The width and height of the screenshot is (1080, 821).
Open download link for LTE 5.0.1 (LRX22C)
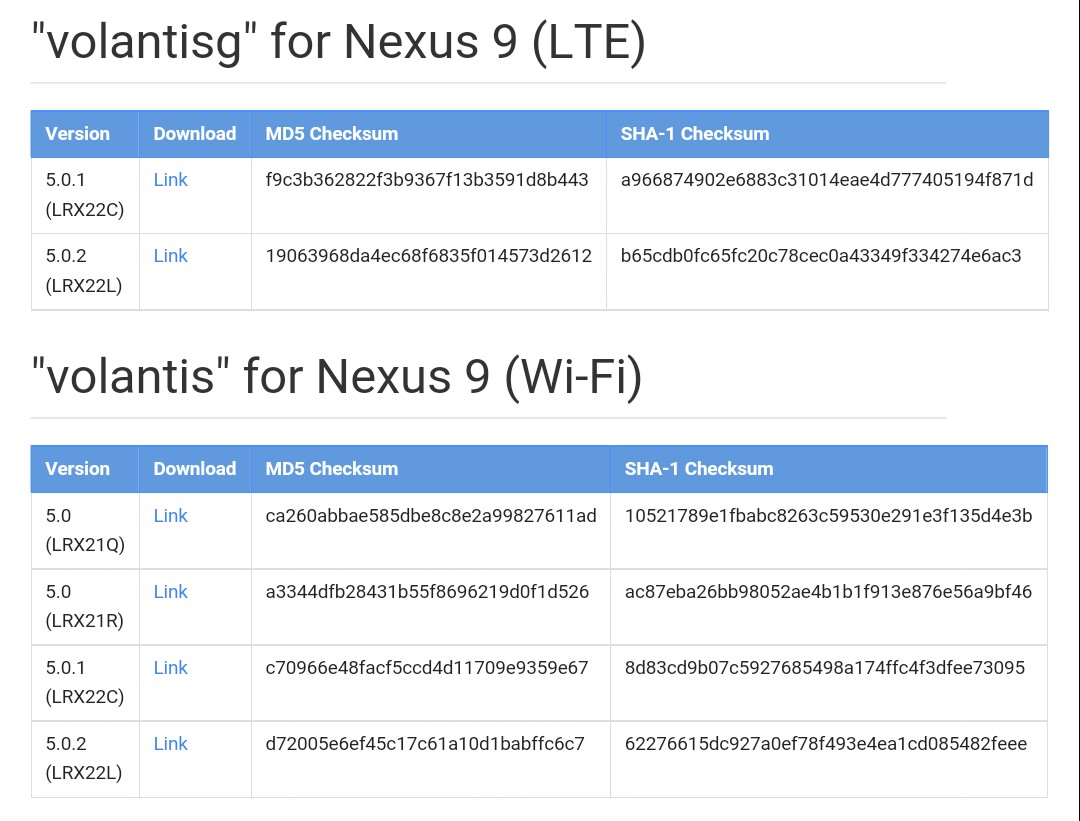click(170, 180)
